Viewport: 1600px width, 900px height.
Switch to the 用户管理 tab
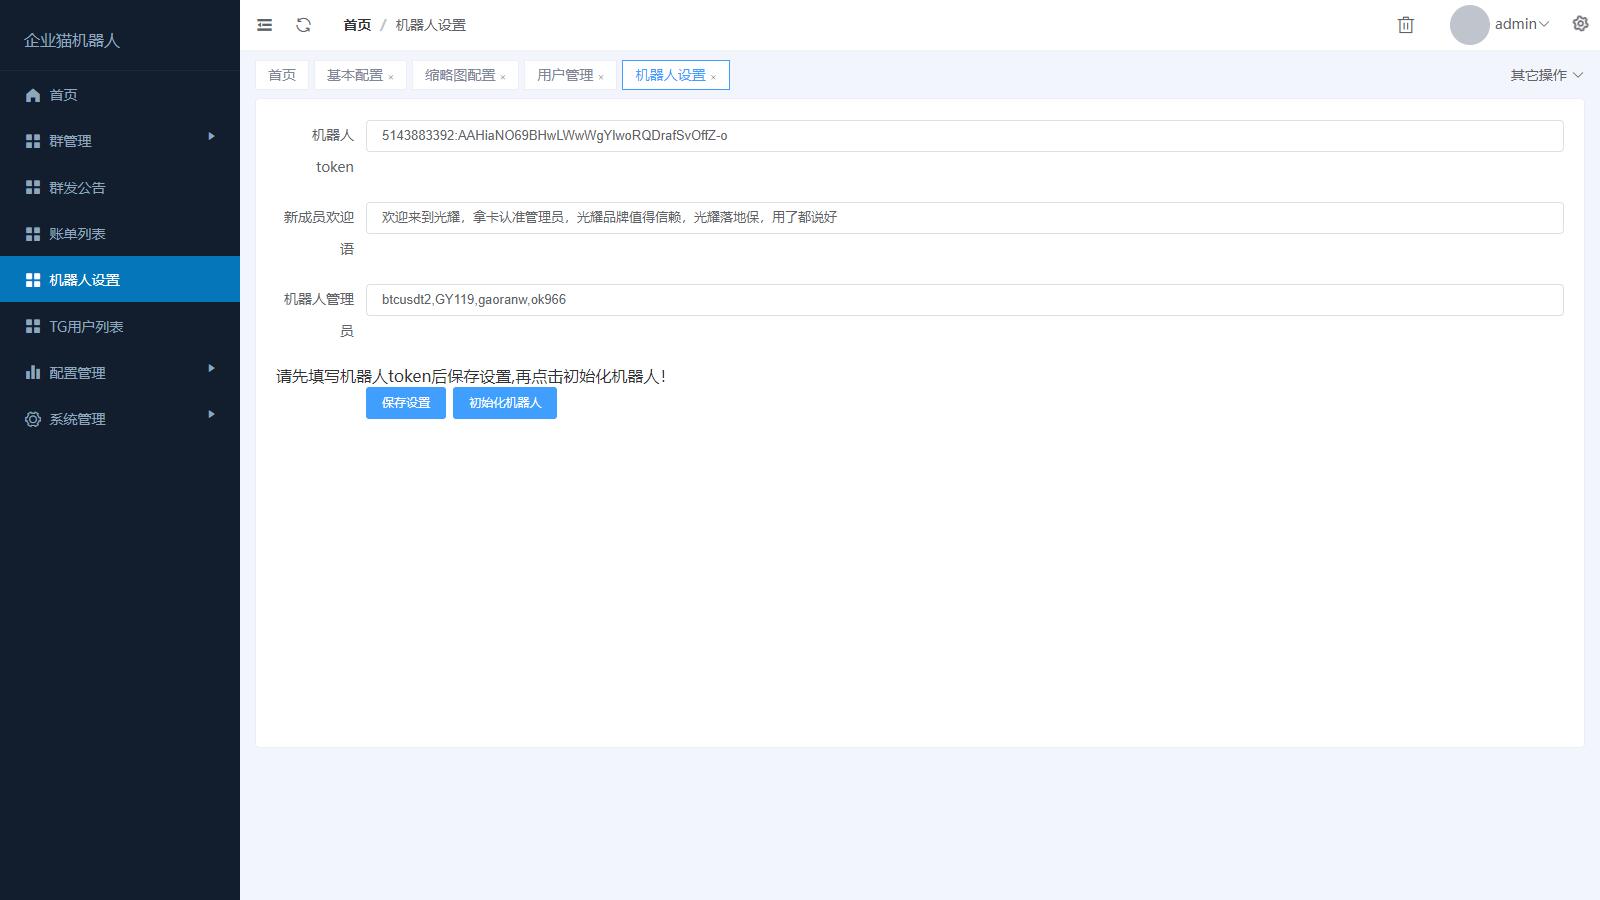(564, 75)
